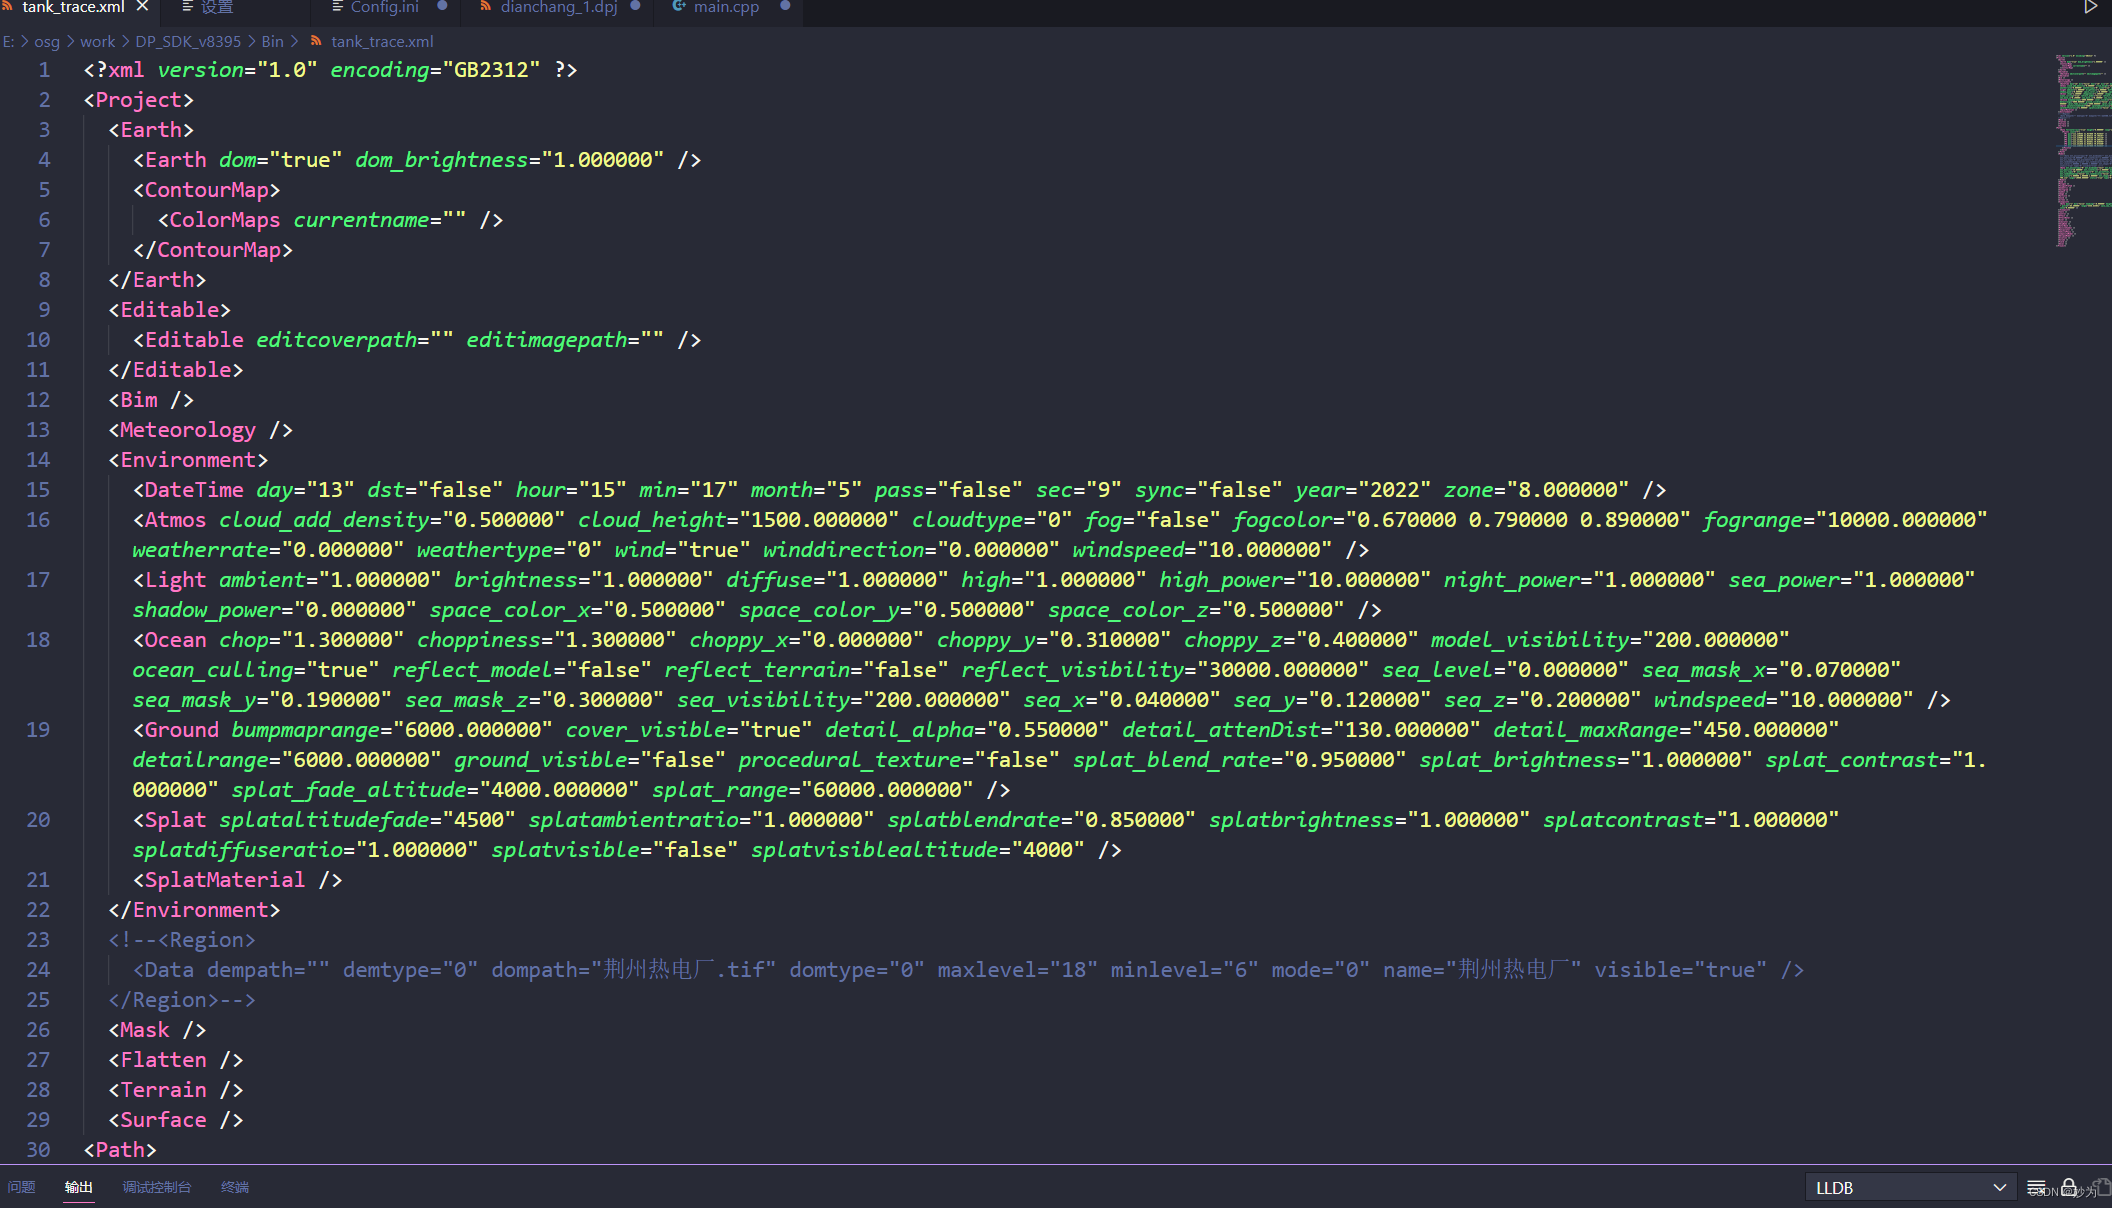Click the splatvisiblealtitude attribute
The height and width of the screenshot is (1208, 2112).
click(x=875, y=850)
